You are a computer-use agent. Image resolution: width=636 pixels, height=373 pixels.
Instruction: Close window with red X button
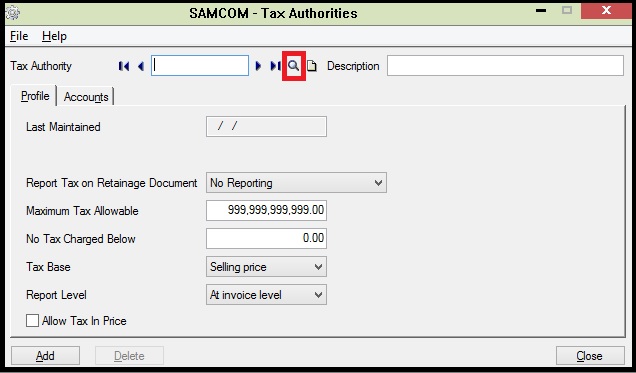[x=606, y=11]
